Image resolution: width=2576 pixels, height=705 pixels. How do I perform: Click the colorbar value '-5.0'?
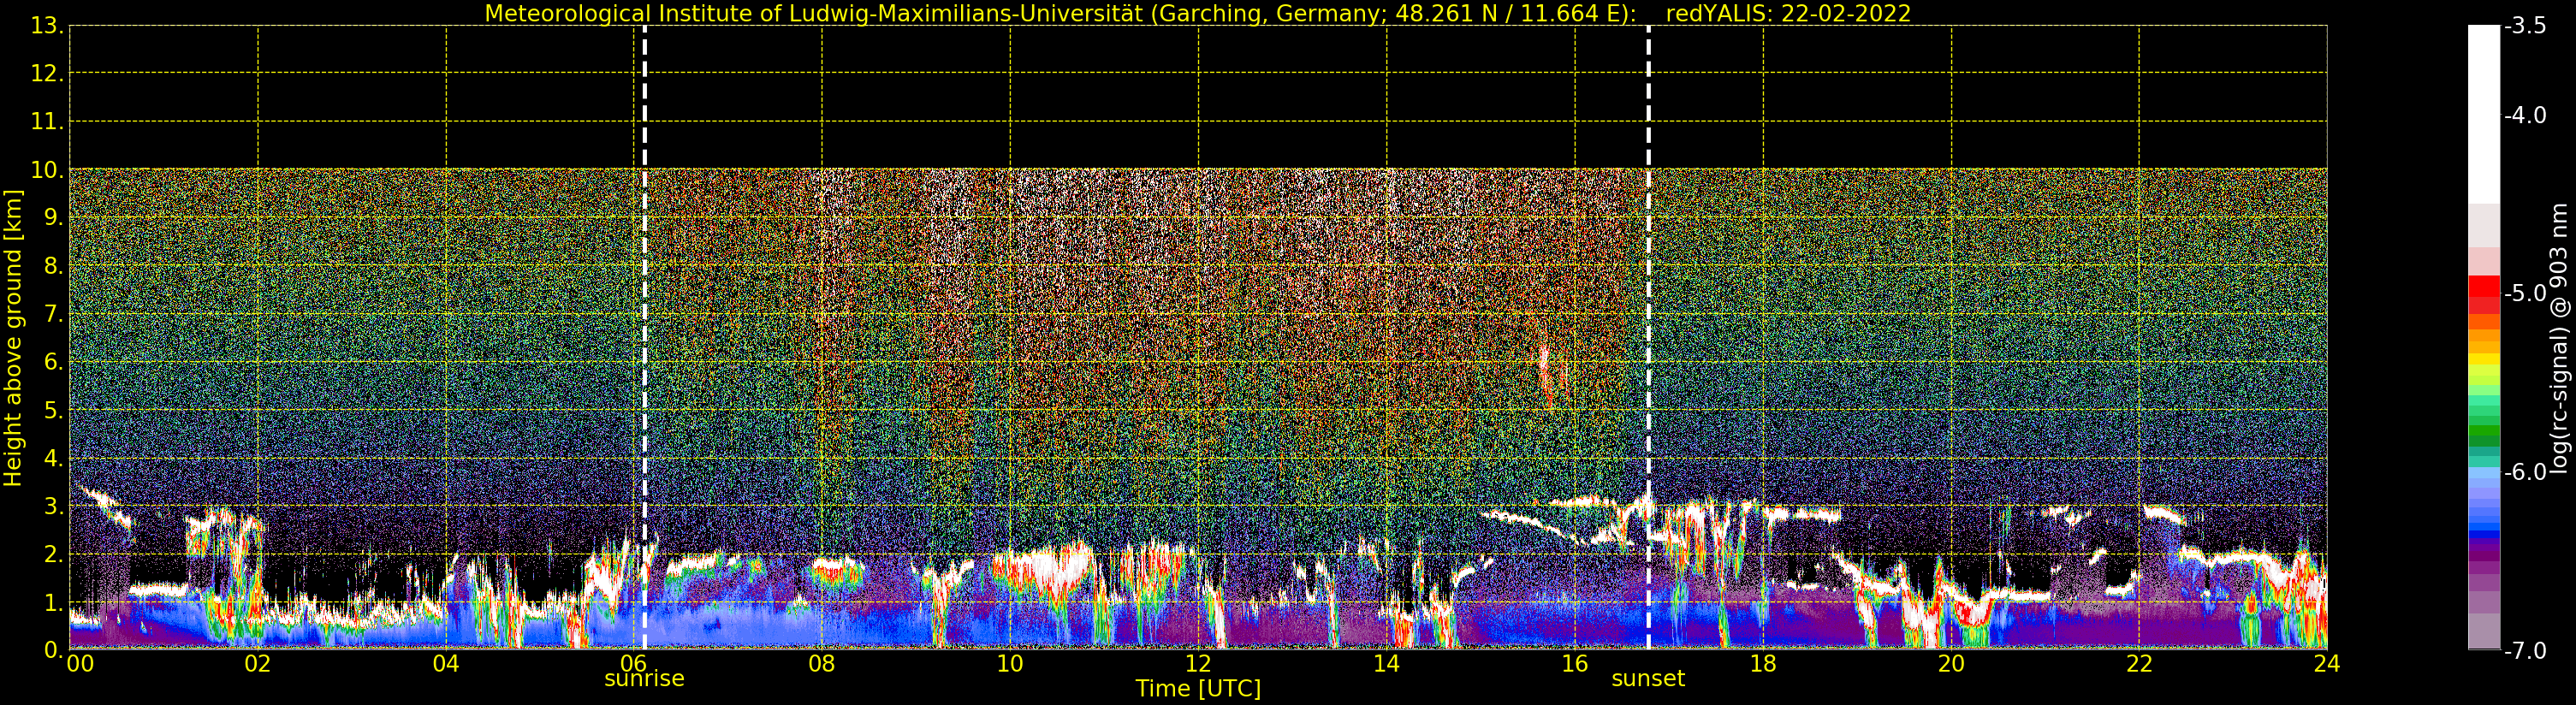point(2525,294)
